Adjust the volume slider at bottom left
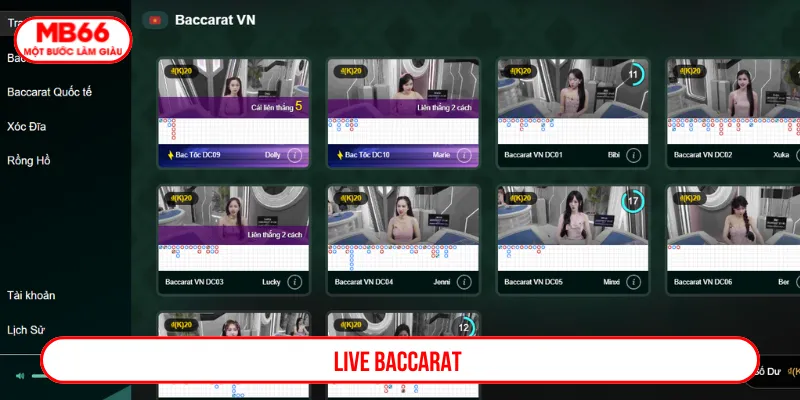This screenshot has height=400, width=800. click(36, 376)
